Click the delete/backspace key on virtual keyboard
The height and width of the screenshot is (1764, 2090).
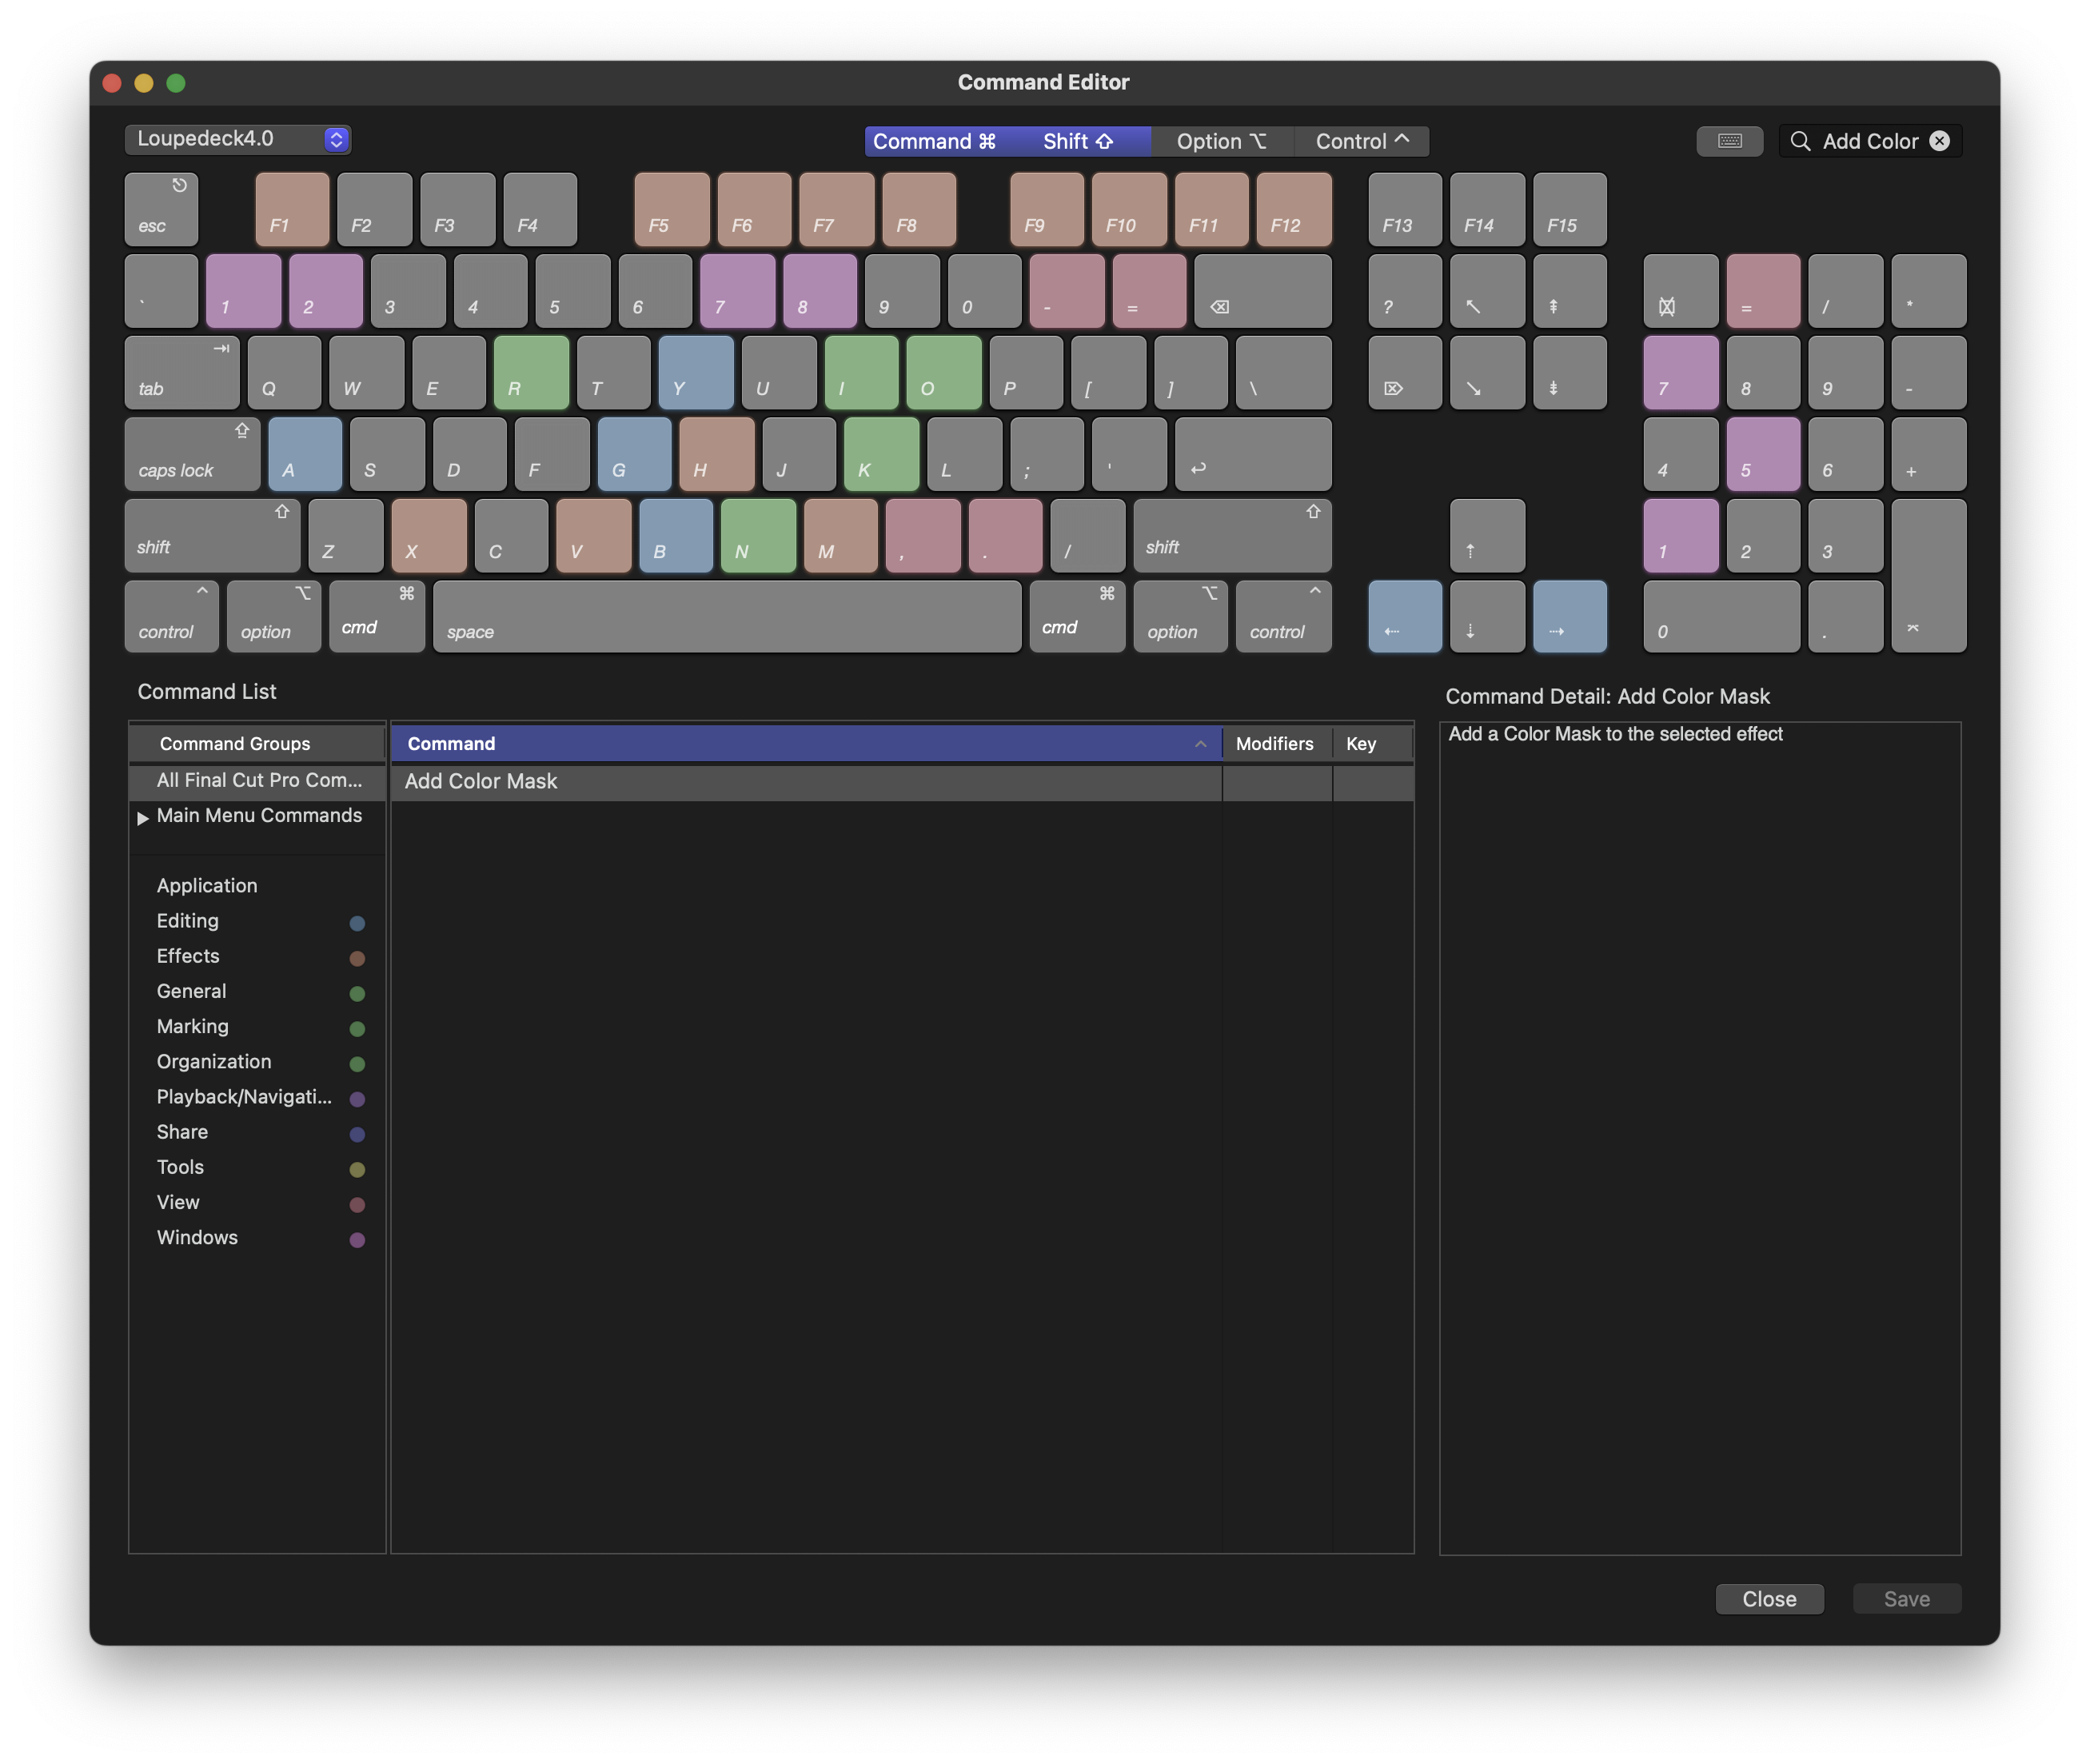[x=1262, y=291]
